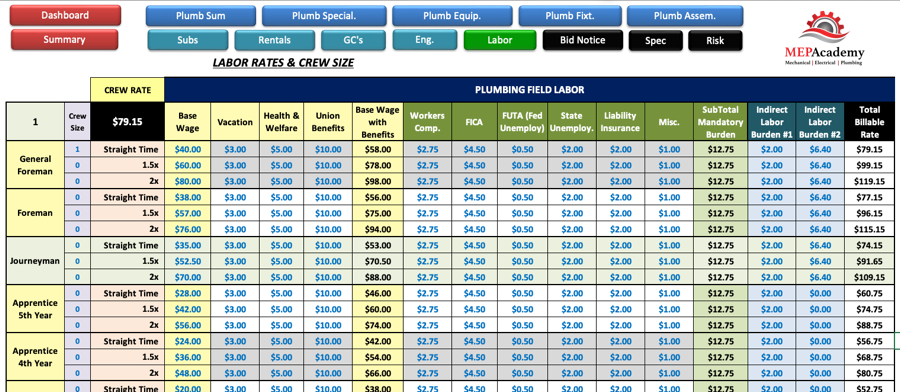Select General Foreman Straight Time crew size cell

click(x=77, y=149)
